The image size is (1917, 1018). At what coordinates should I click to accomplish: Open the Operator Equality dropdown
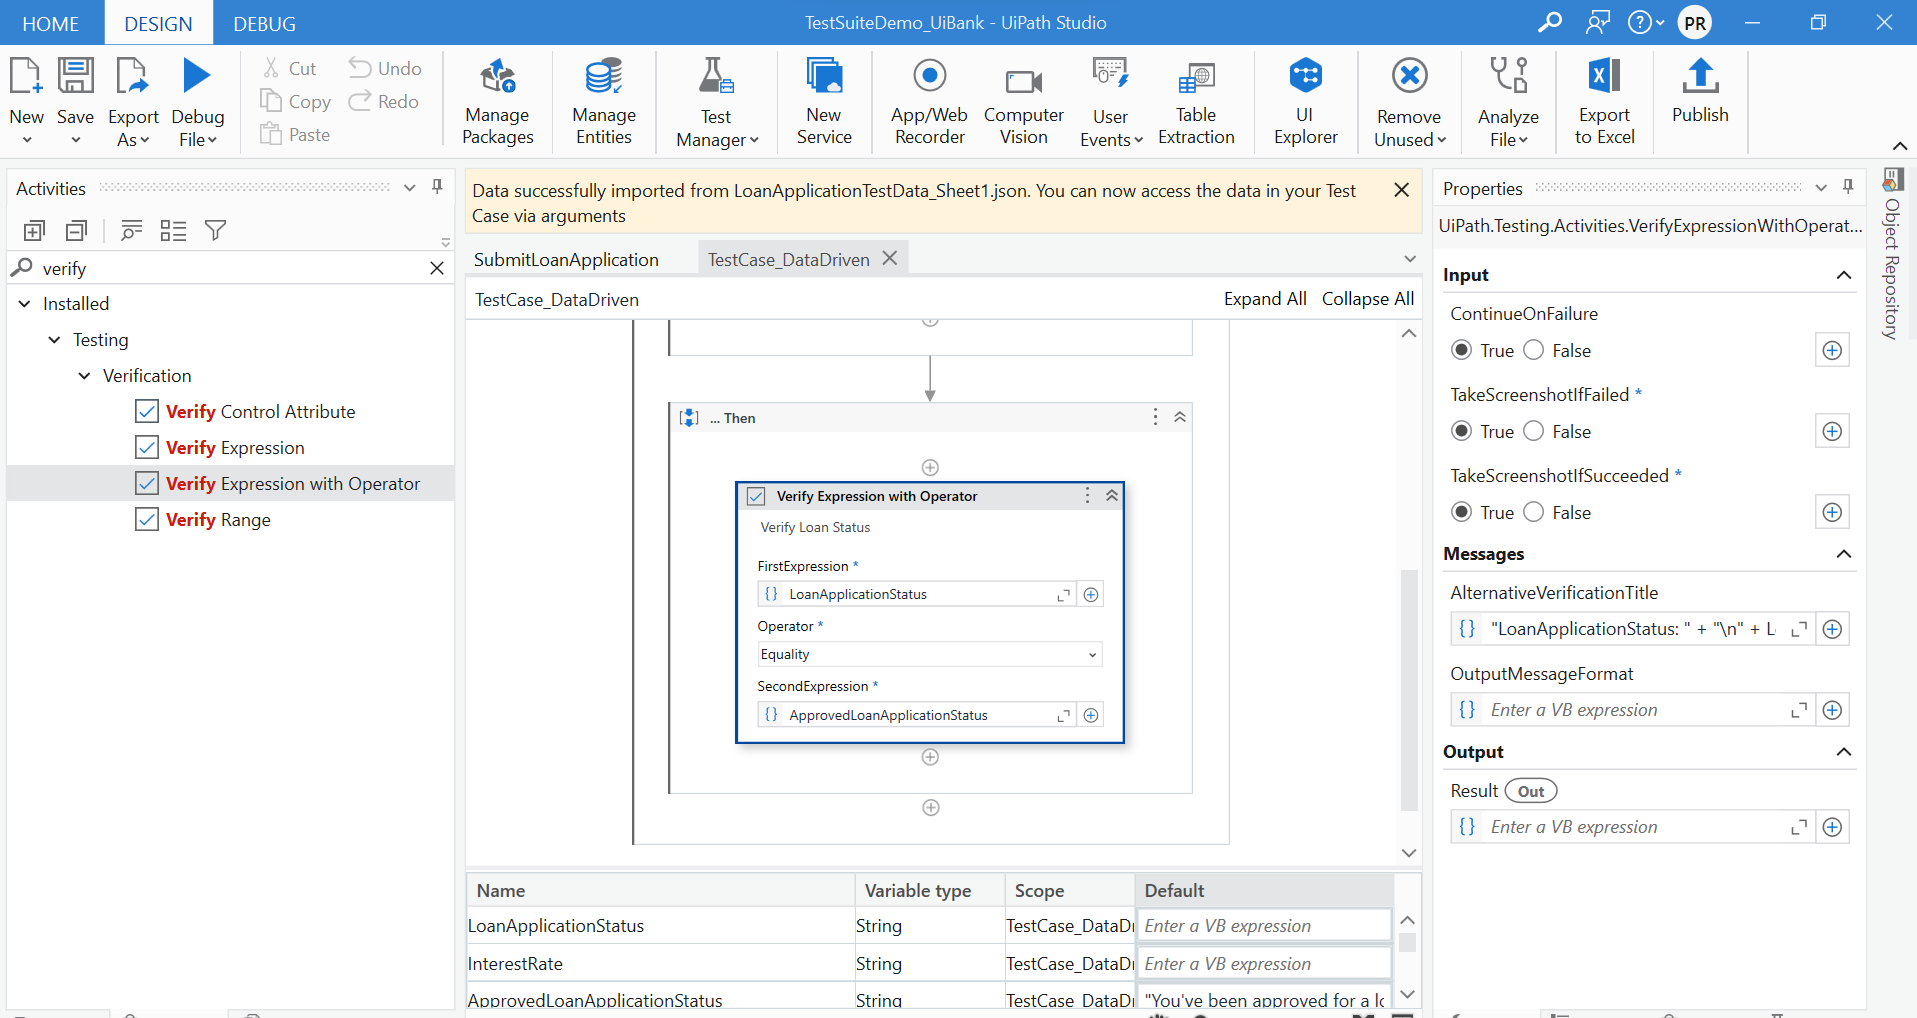pos(930,654)
